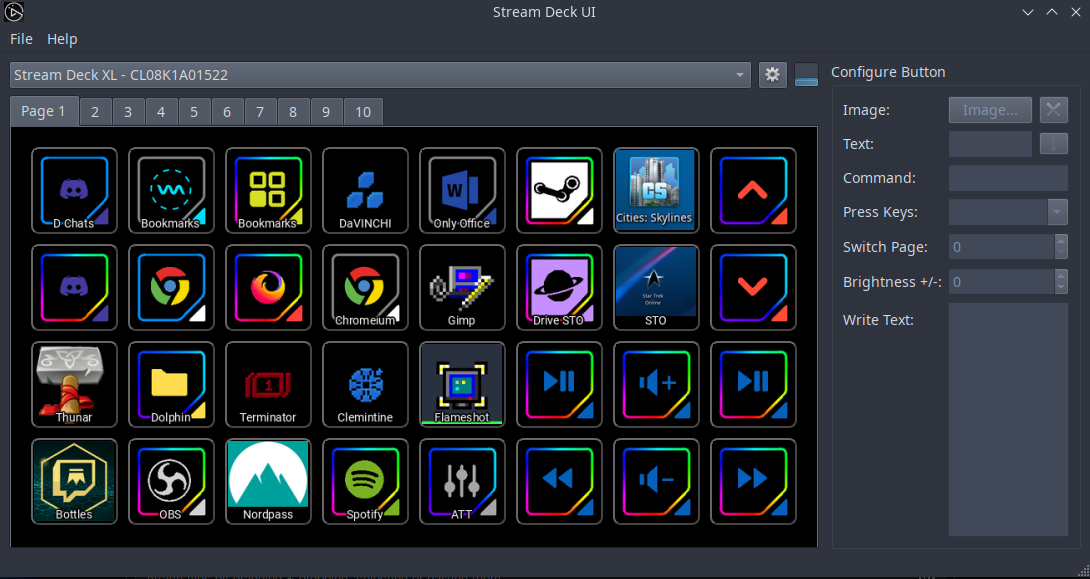Click the Steam button

[559, 190]
